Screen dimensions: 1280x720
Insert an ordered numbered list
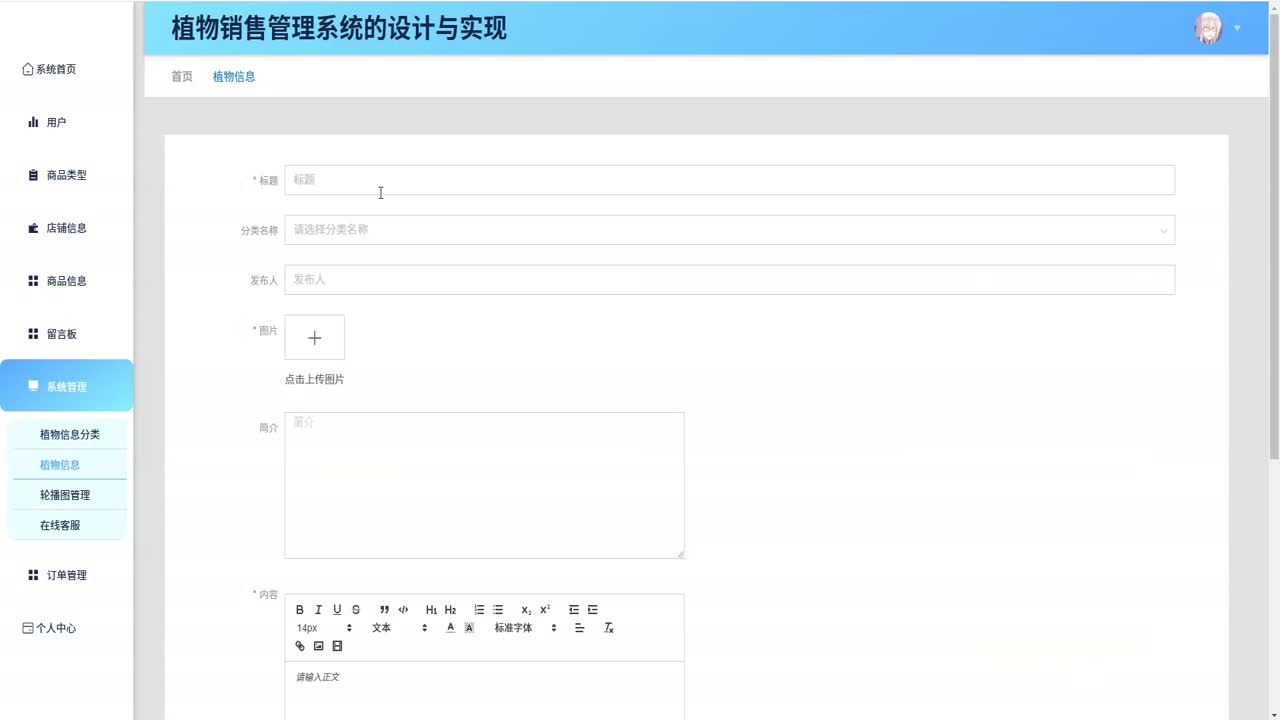point(479,610)
